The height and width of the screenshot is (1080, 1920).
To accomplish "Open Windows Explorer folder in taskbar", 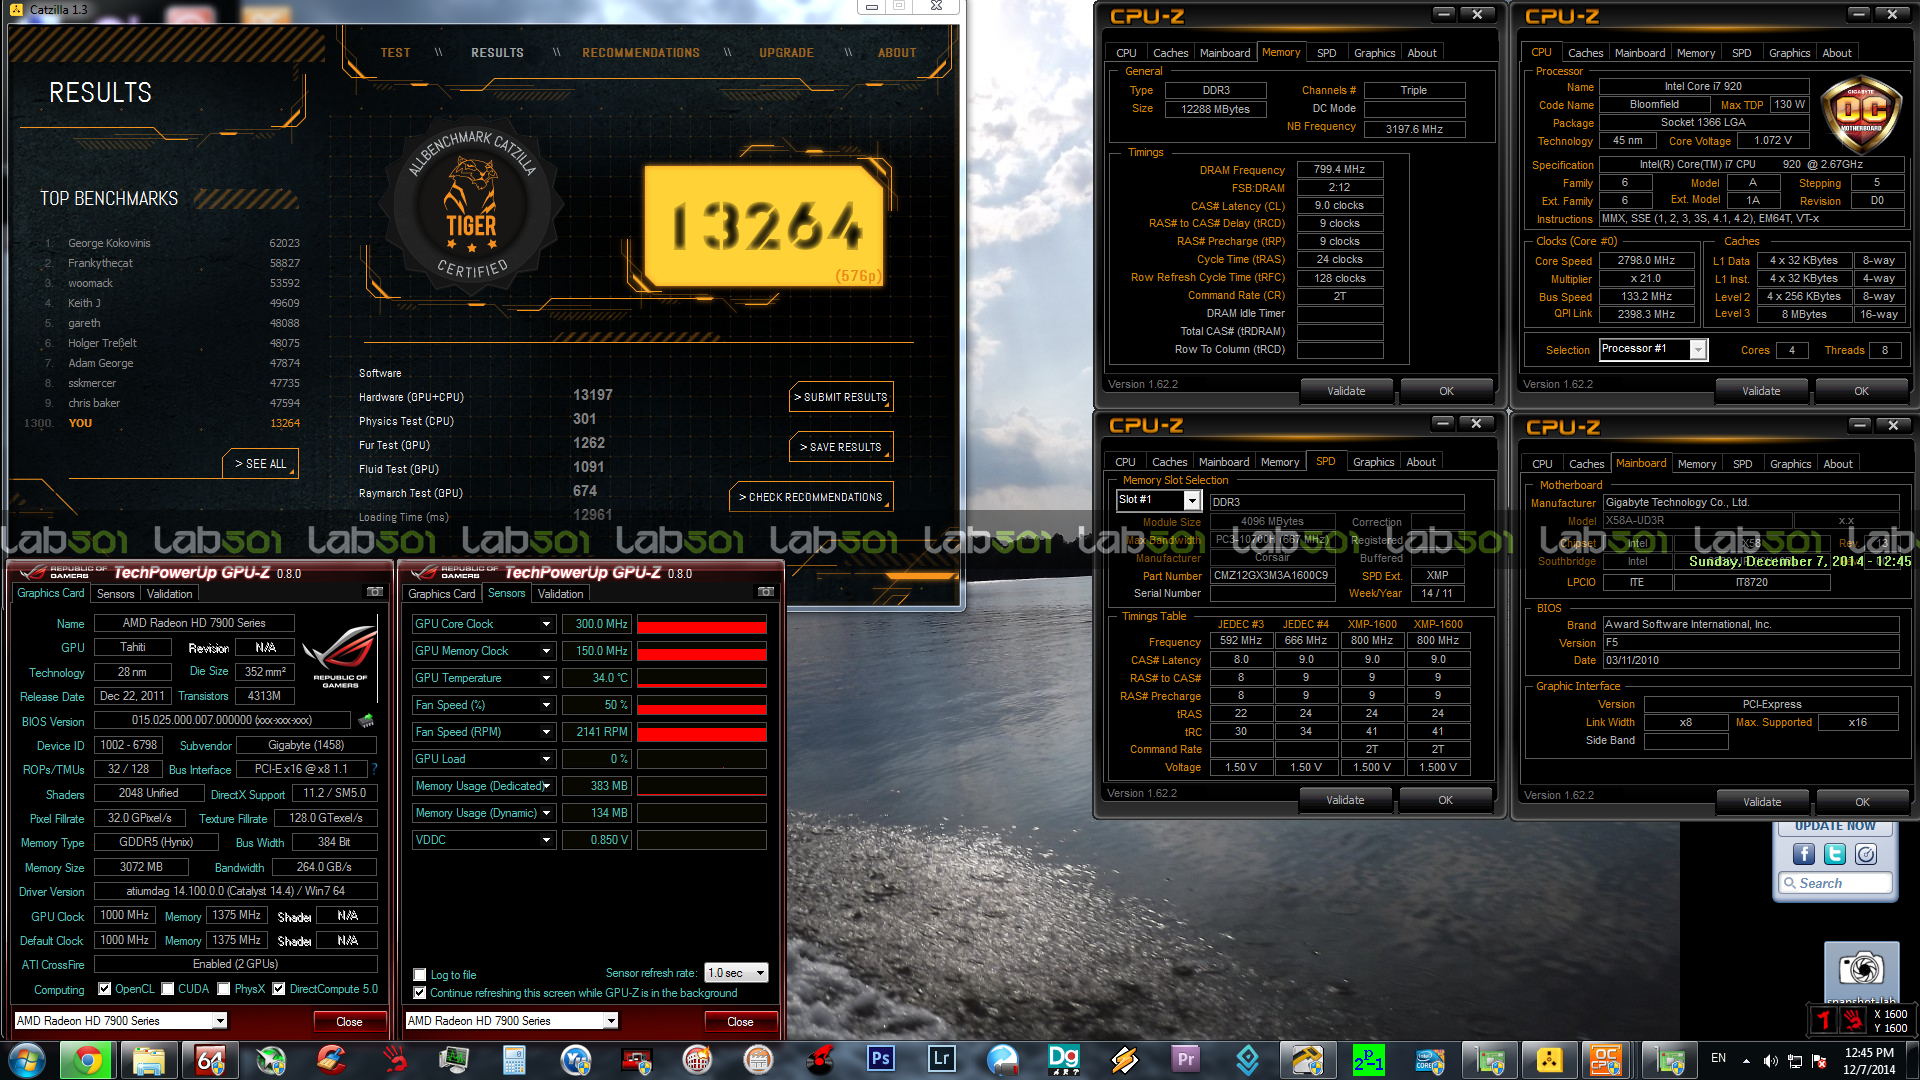I will 149,1060.
